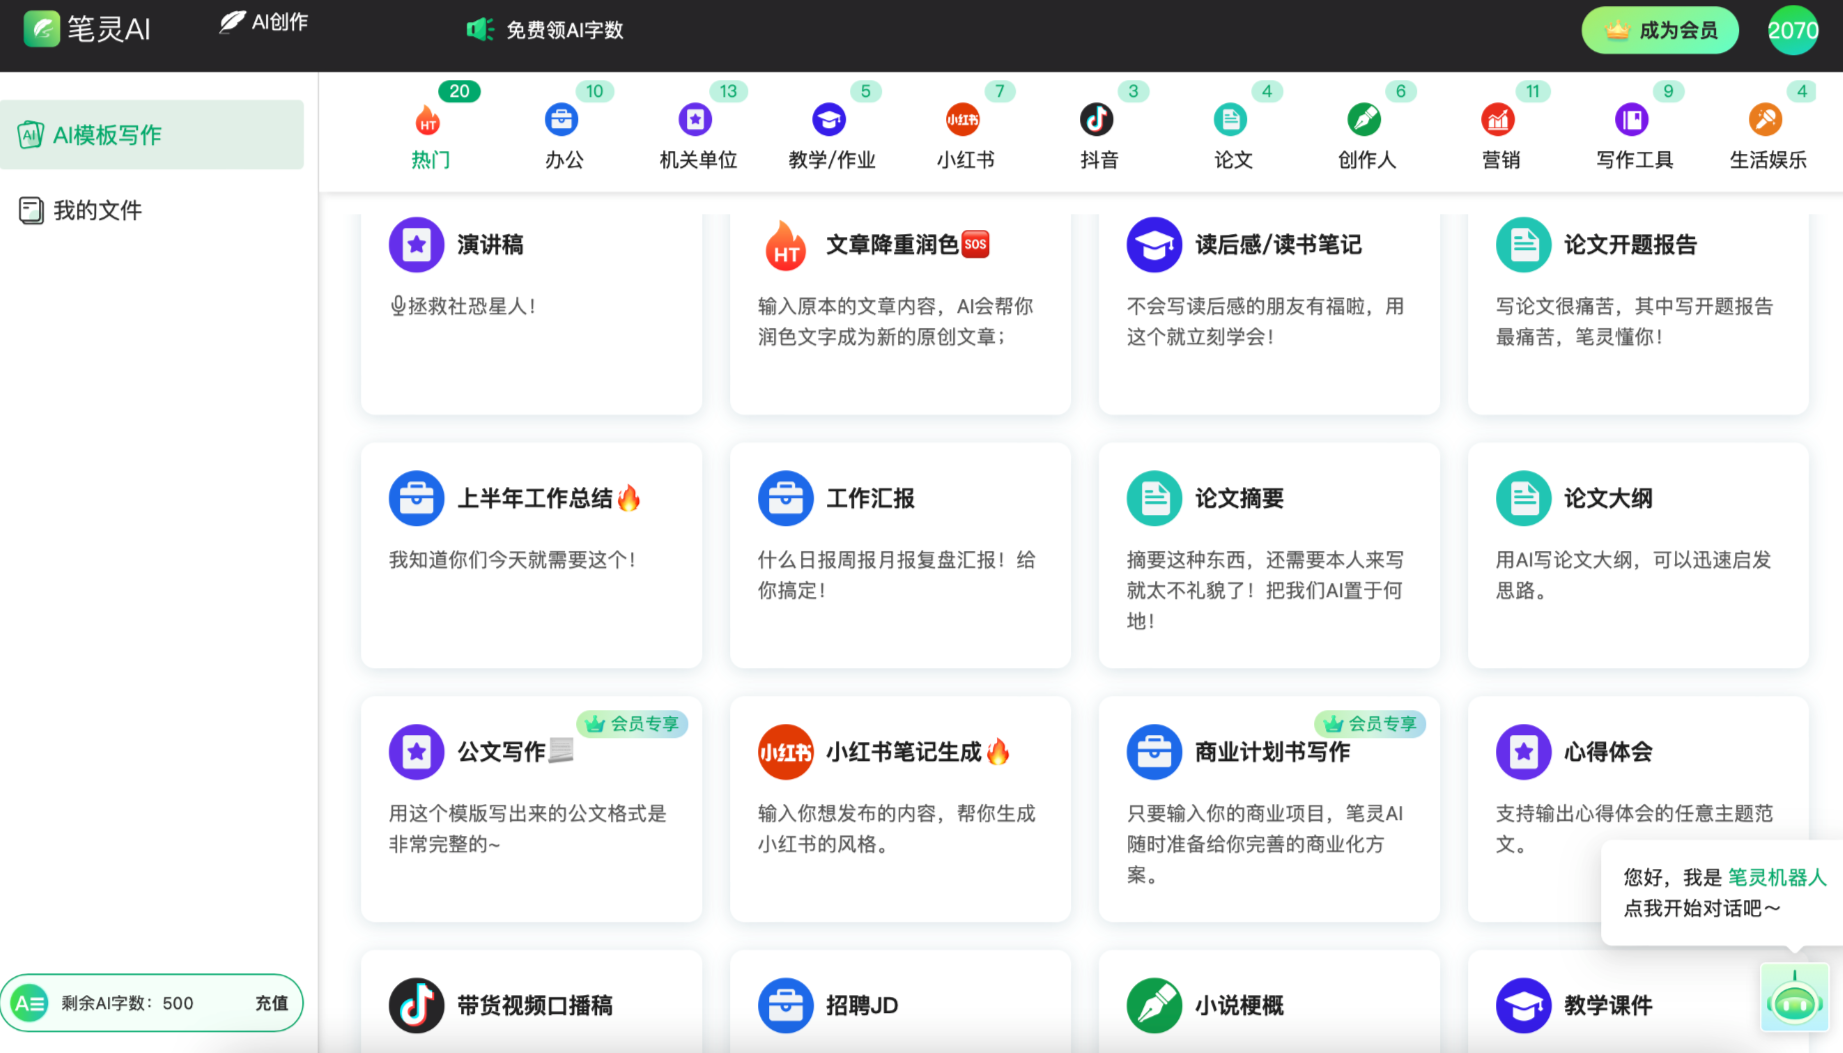Click the 论文大纲 document icon

click(x=1524, y=498)
